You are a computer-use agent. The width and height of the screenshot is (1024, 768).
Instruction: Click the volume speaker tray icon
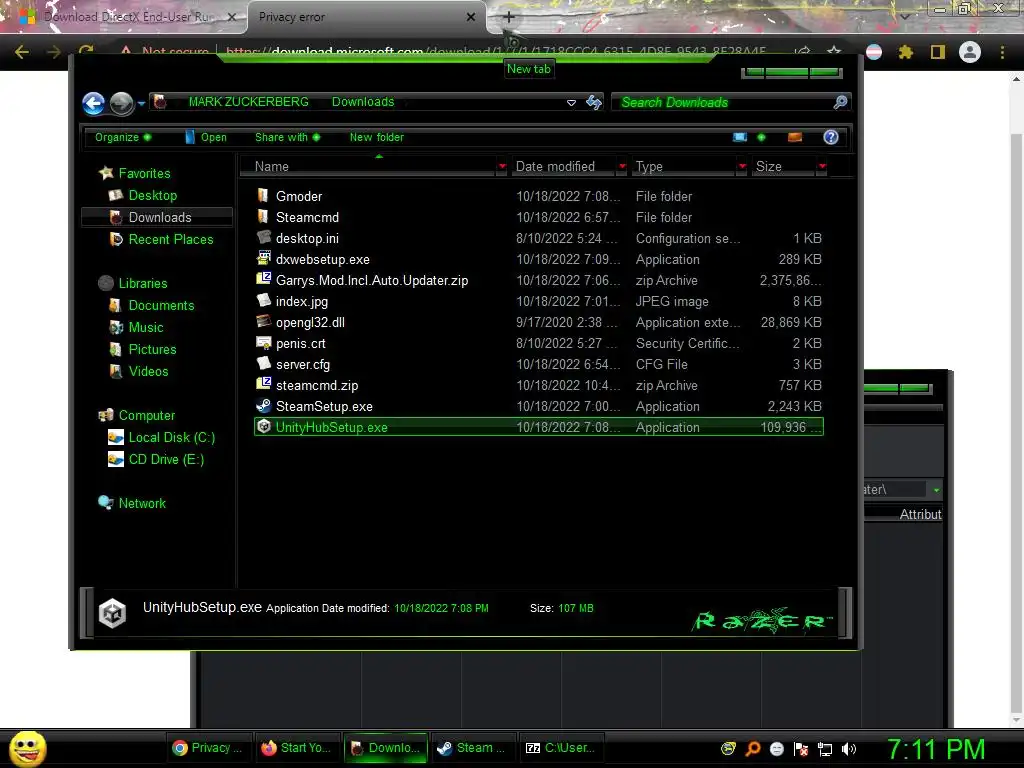click(x=849, y=749)
